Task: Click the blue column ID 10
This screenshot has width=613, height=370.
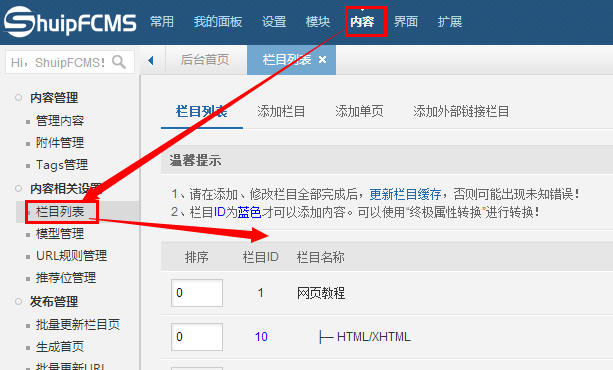Action: pos(261,337)
